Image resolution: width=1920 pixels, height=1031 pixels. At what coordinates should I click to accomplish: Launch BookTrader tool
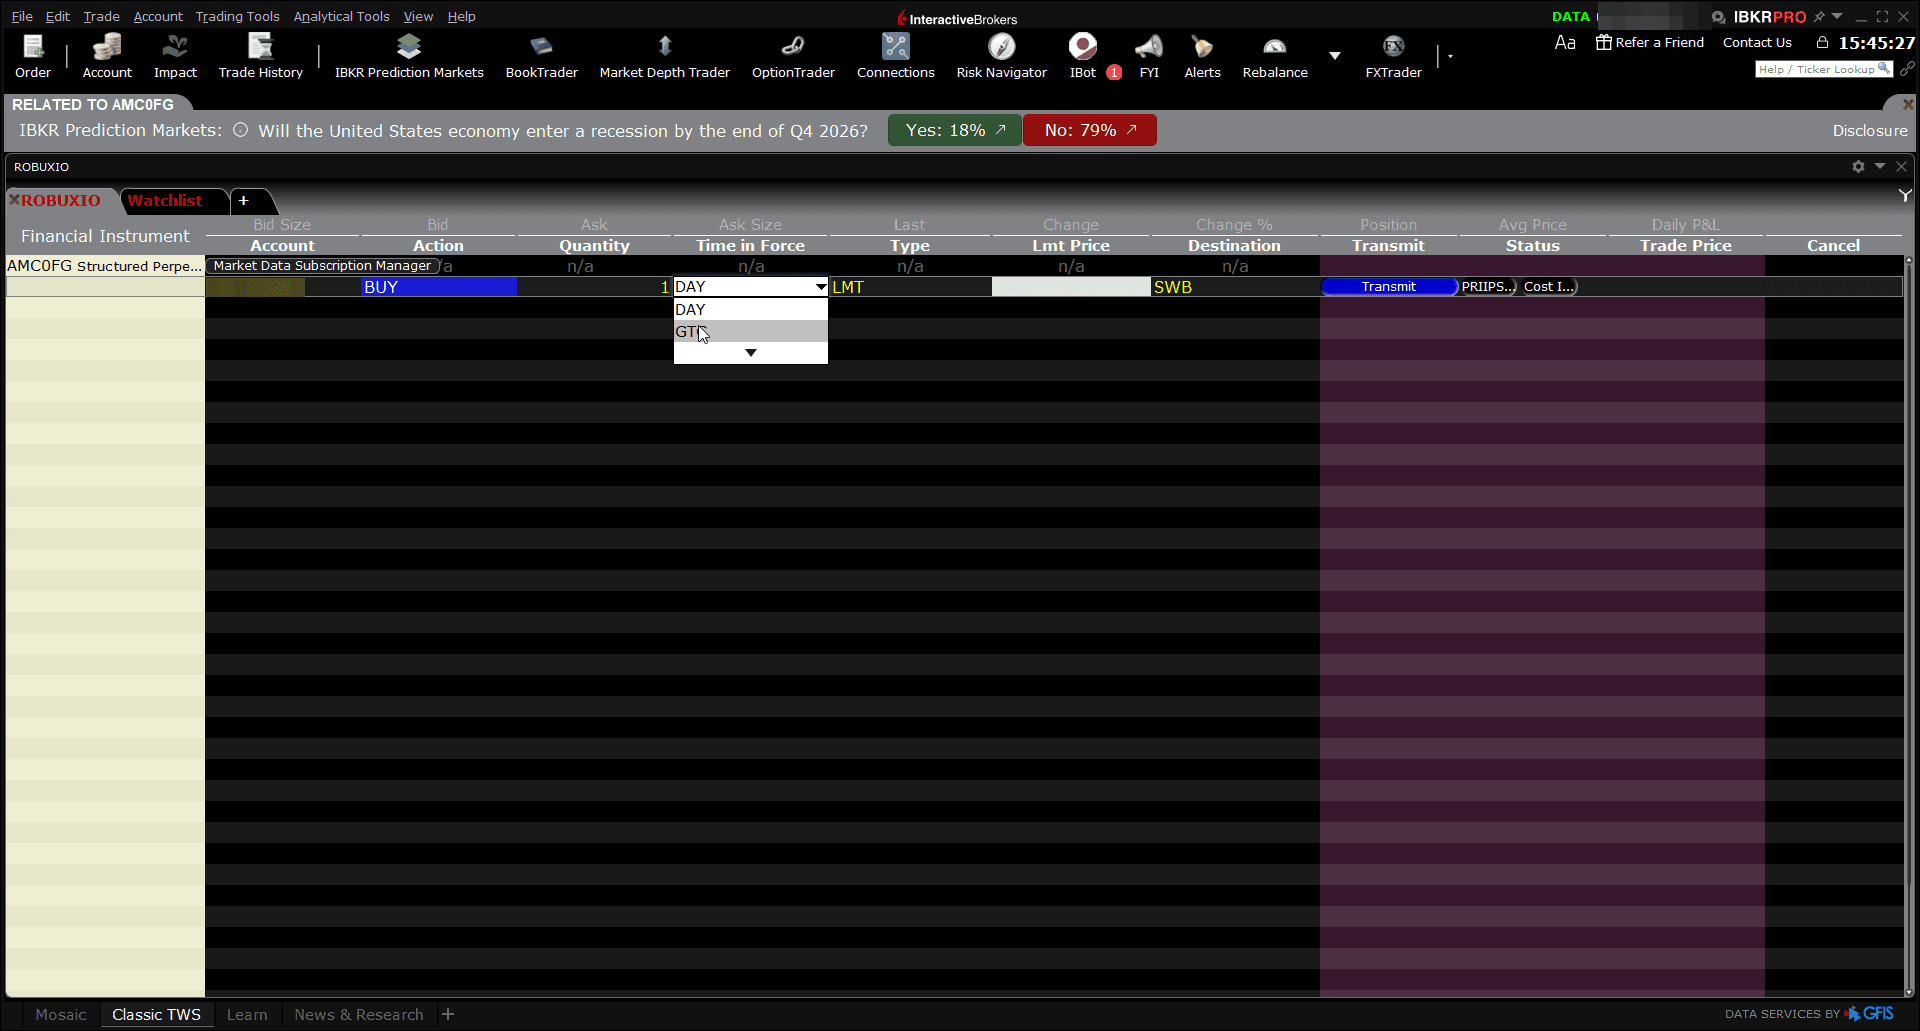pyautogui.click(x=541, y=56)
